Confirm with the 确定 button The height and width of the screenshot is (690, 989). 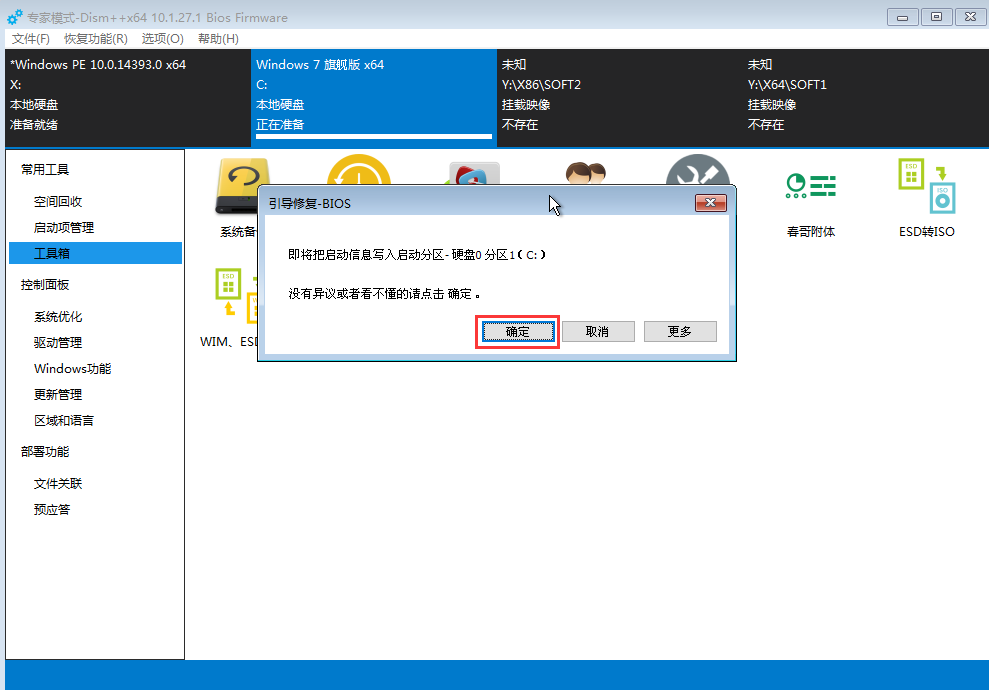pos(516,331)
